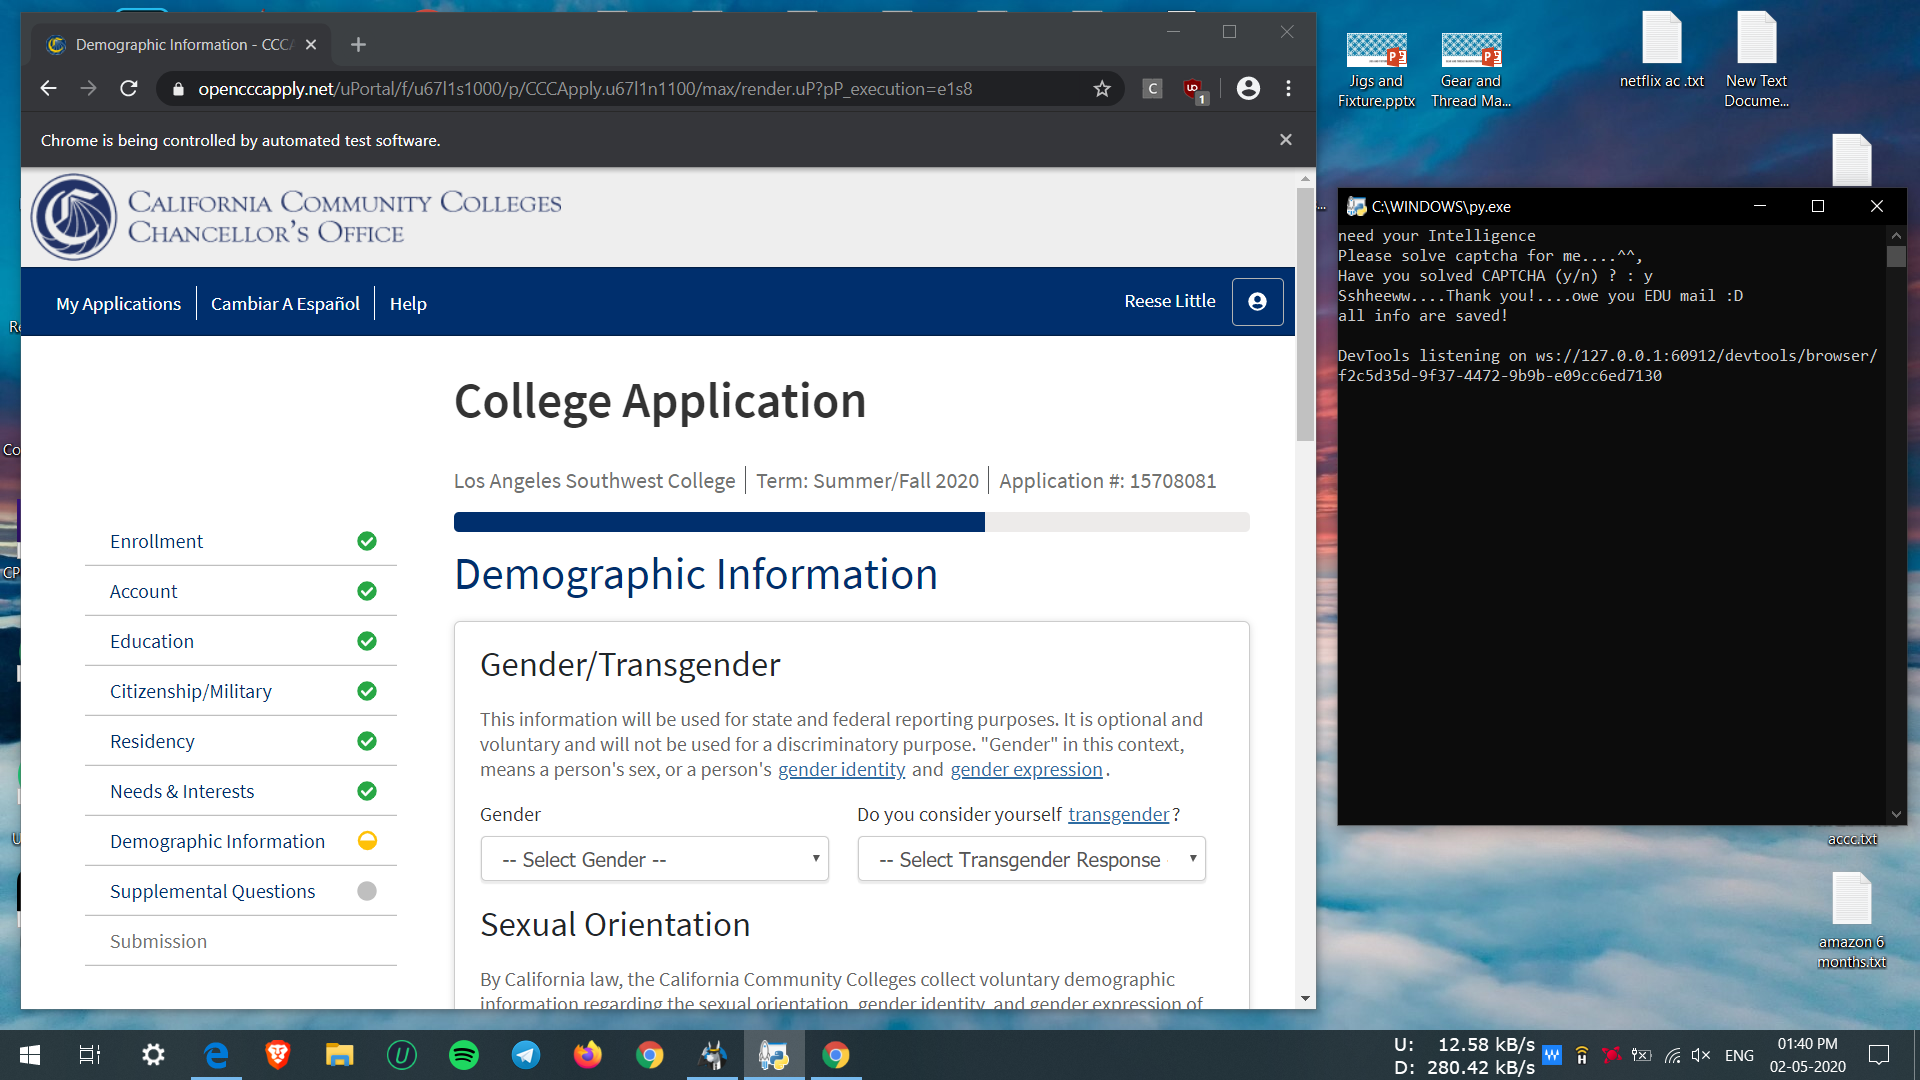Open the gender identity link

click(841, 769)
